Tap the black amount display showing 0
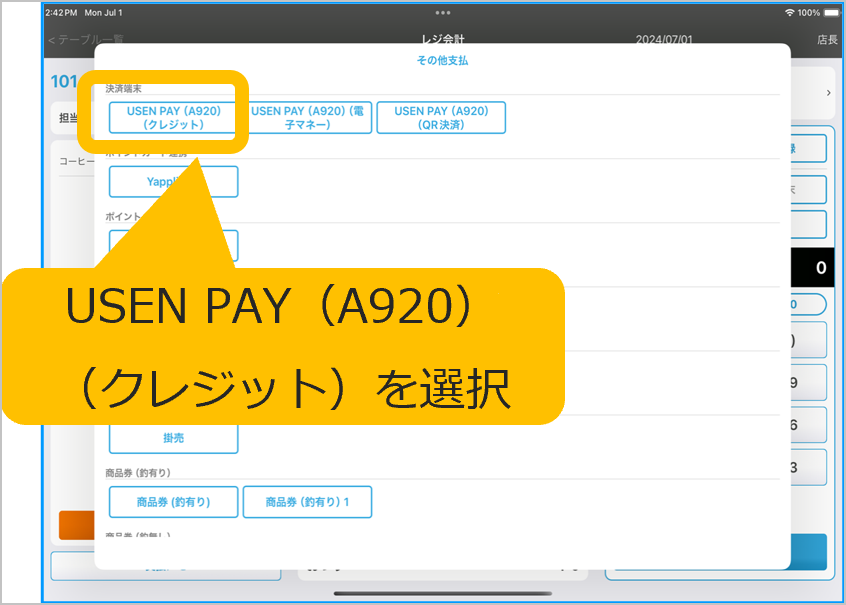Image resolution: width=846 pixels, height=605 pixels. (x=810, y=268)
